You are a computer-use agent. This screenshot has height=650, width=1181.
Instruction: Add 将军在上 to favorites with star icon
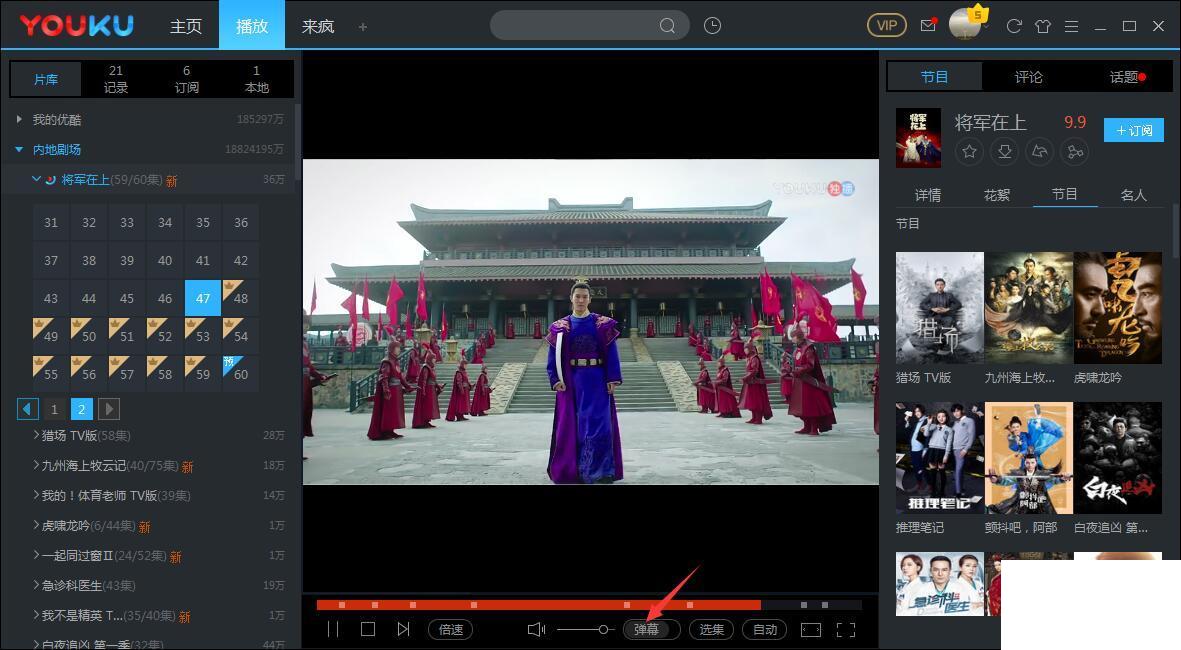[968, 152]
